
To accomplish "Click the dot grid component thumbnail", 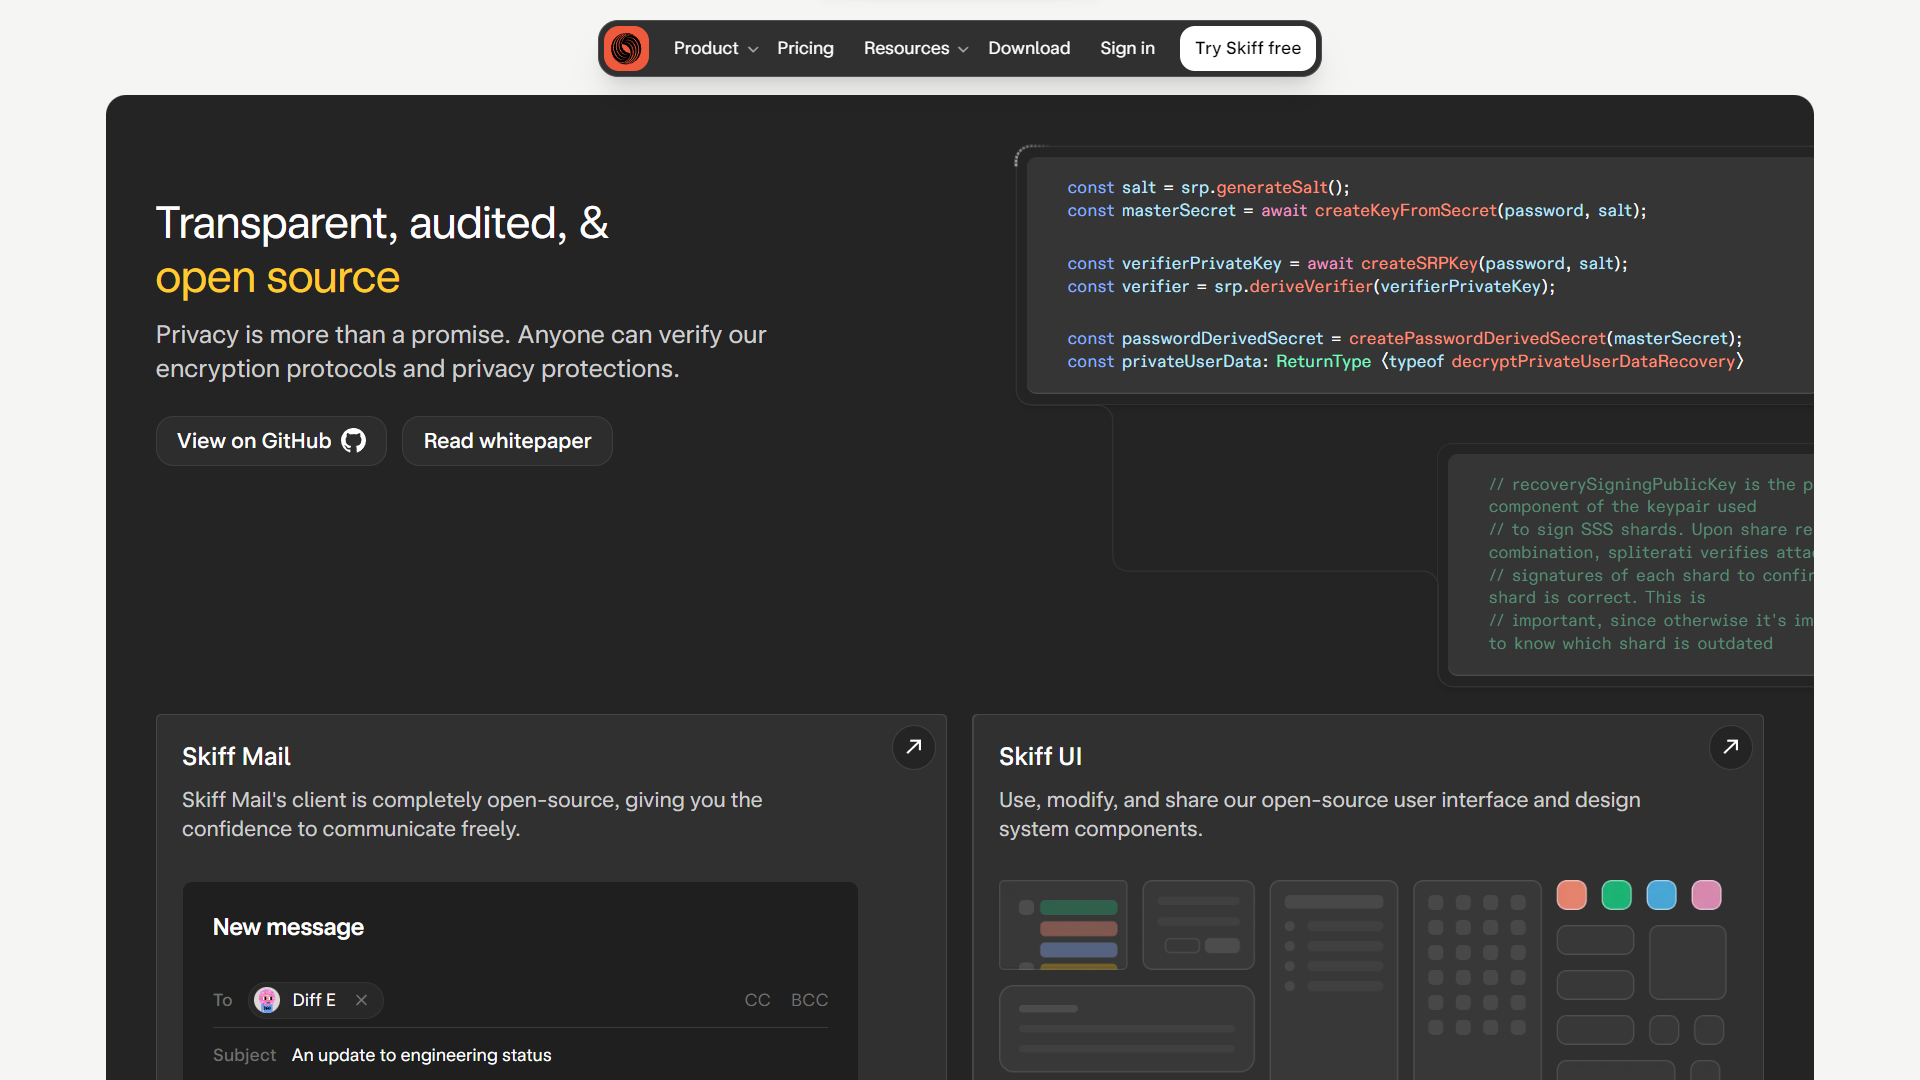I will click(1477, 980).
